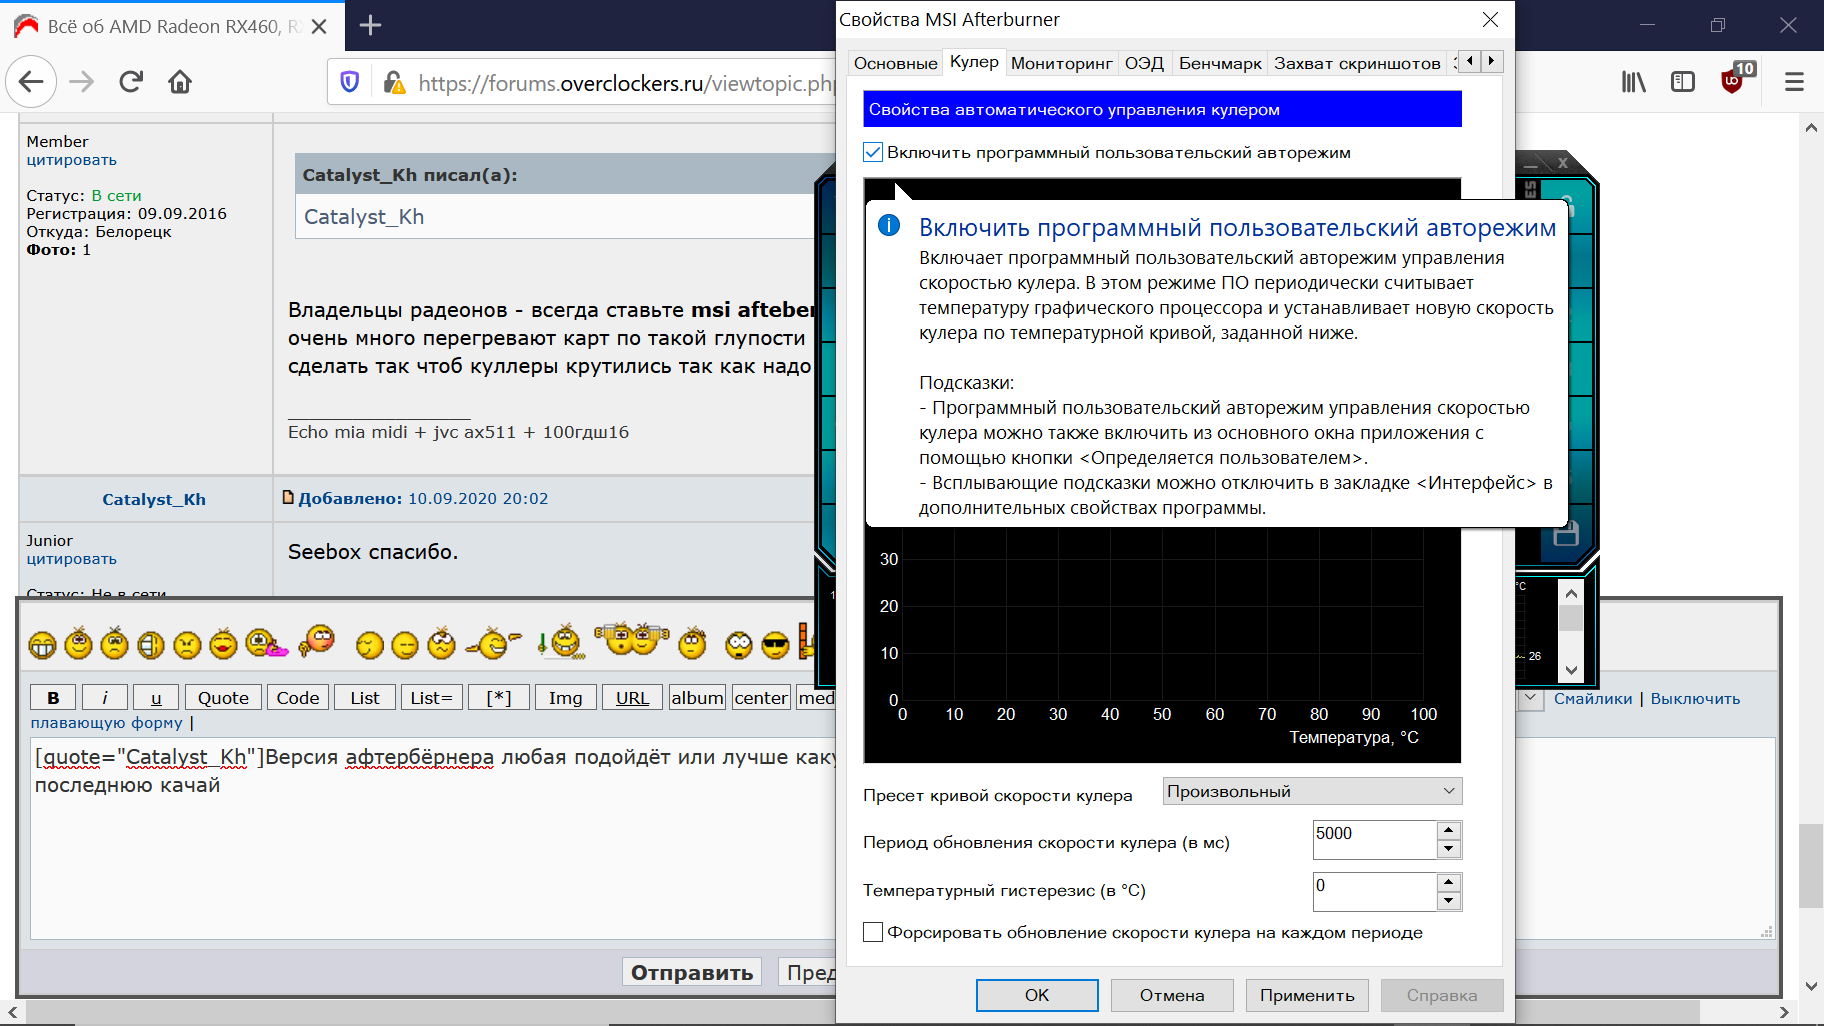Click цитировать link under Member

pyautogui.click(x=72, y=160)
